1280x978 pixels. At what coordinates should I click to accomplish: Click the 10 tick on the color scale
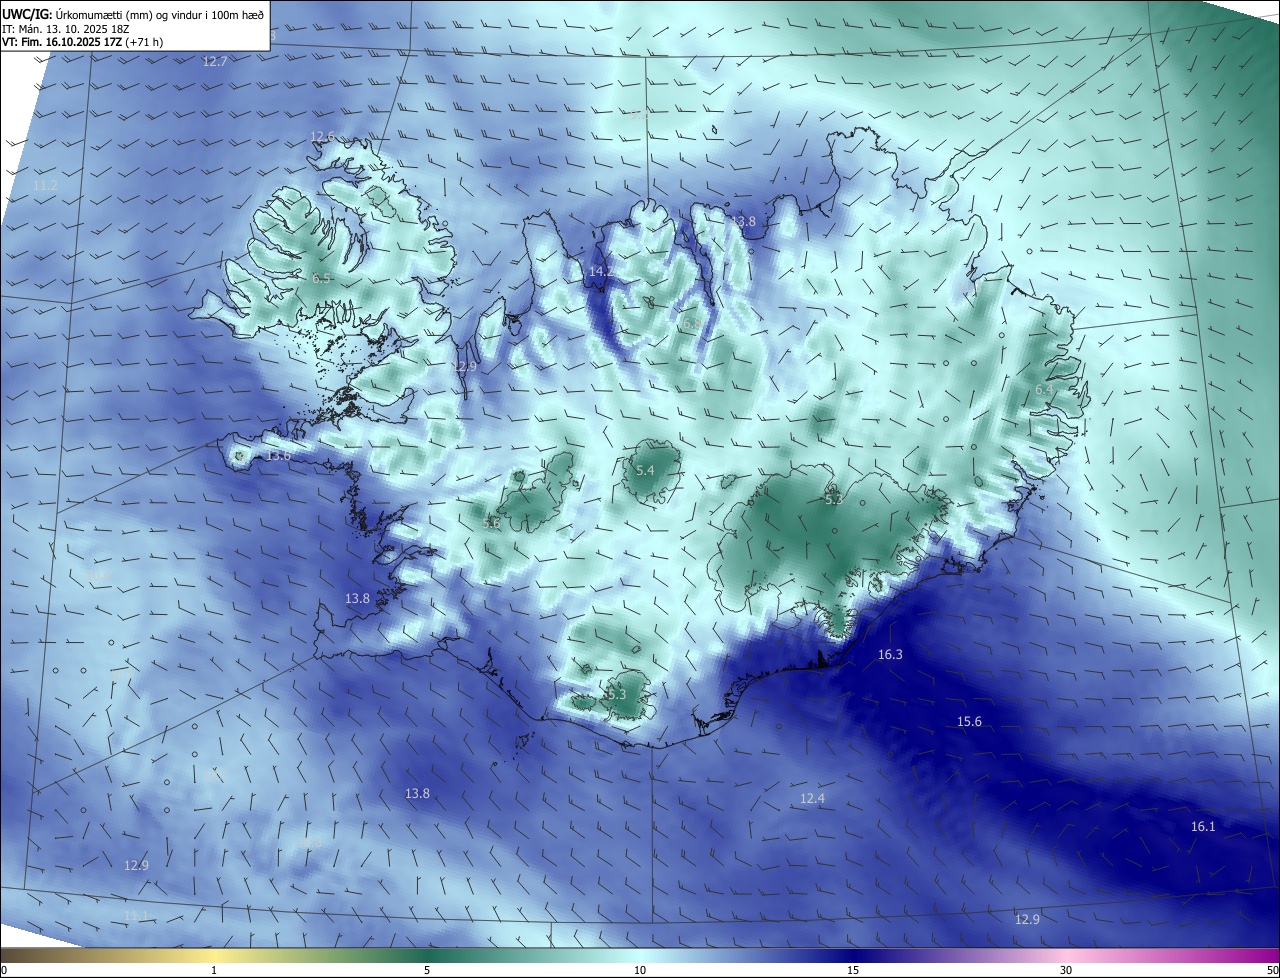point(640,970)
